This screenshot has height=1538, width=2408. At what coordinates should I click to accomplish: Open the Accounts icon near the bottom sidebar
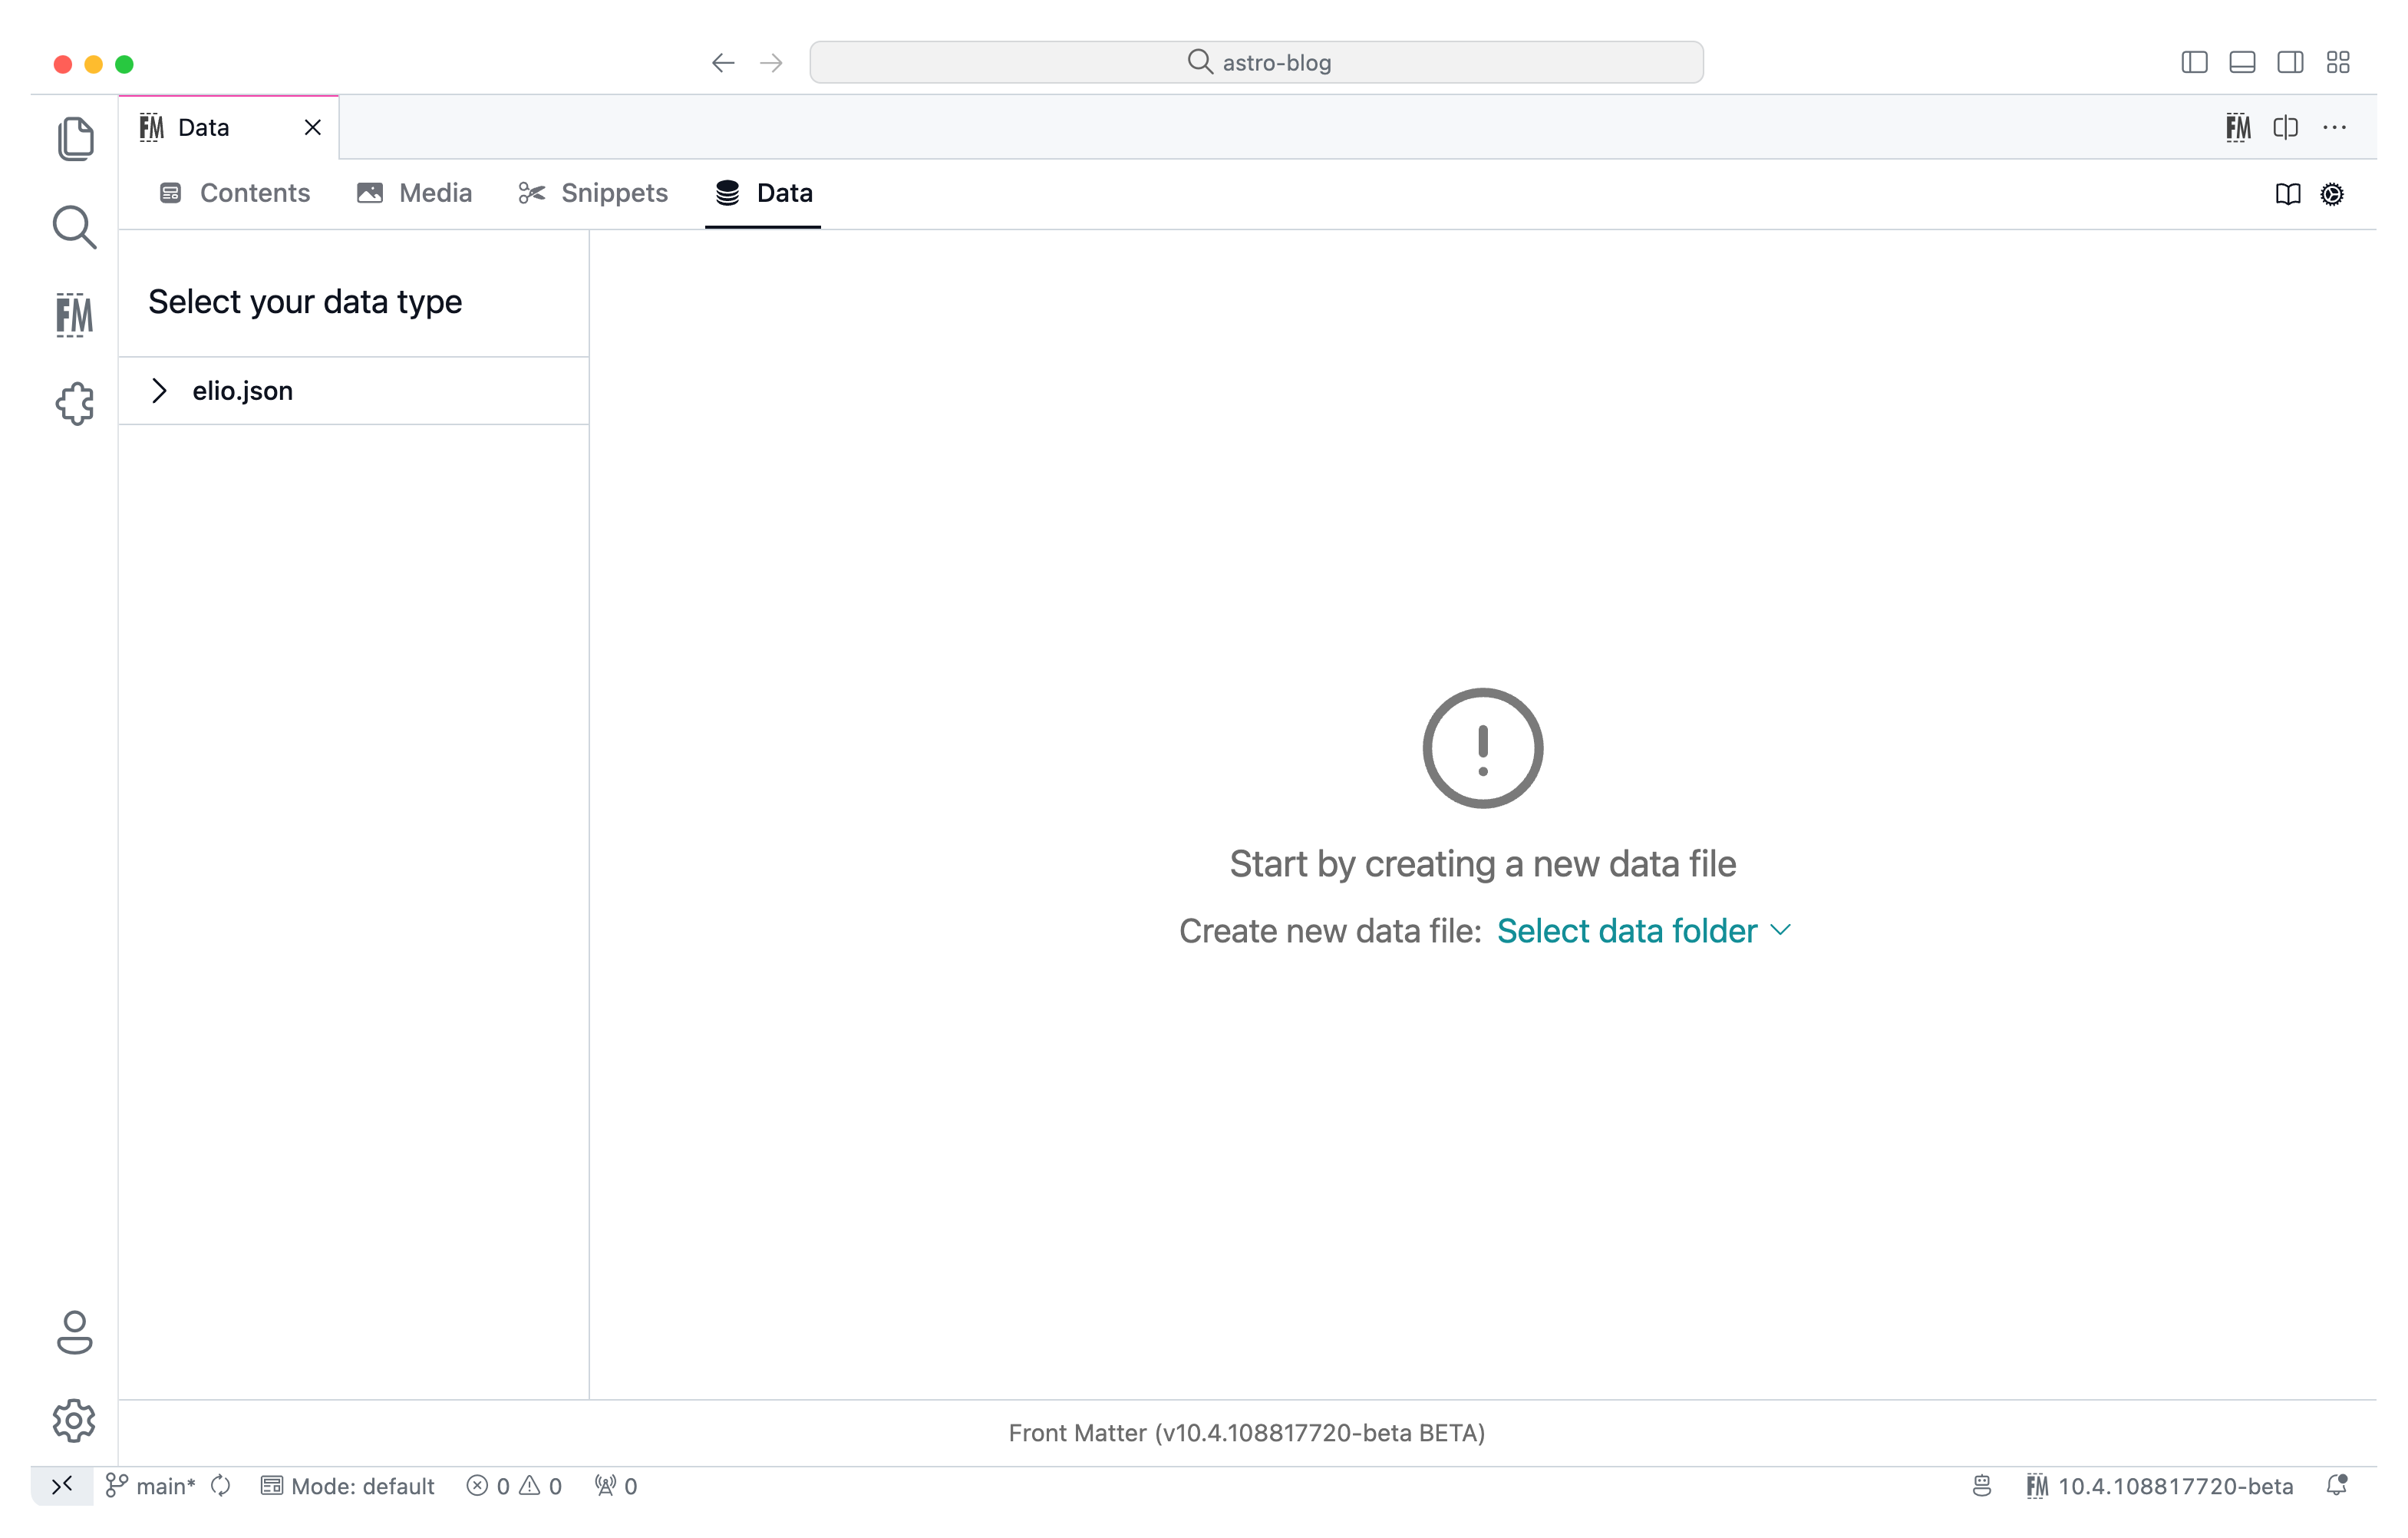[75, 1334]
